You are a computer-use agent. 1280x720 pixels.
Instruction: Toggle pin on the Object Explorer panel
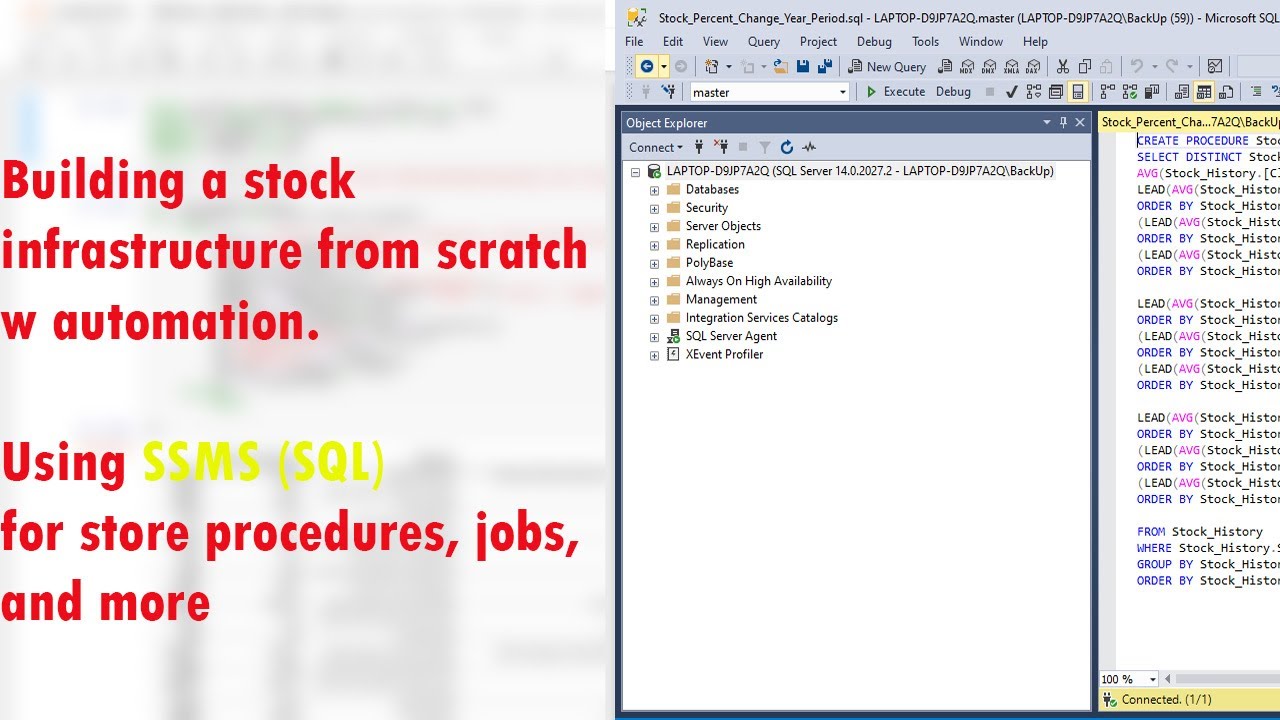tap(1063, 123)
